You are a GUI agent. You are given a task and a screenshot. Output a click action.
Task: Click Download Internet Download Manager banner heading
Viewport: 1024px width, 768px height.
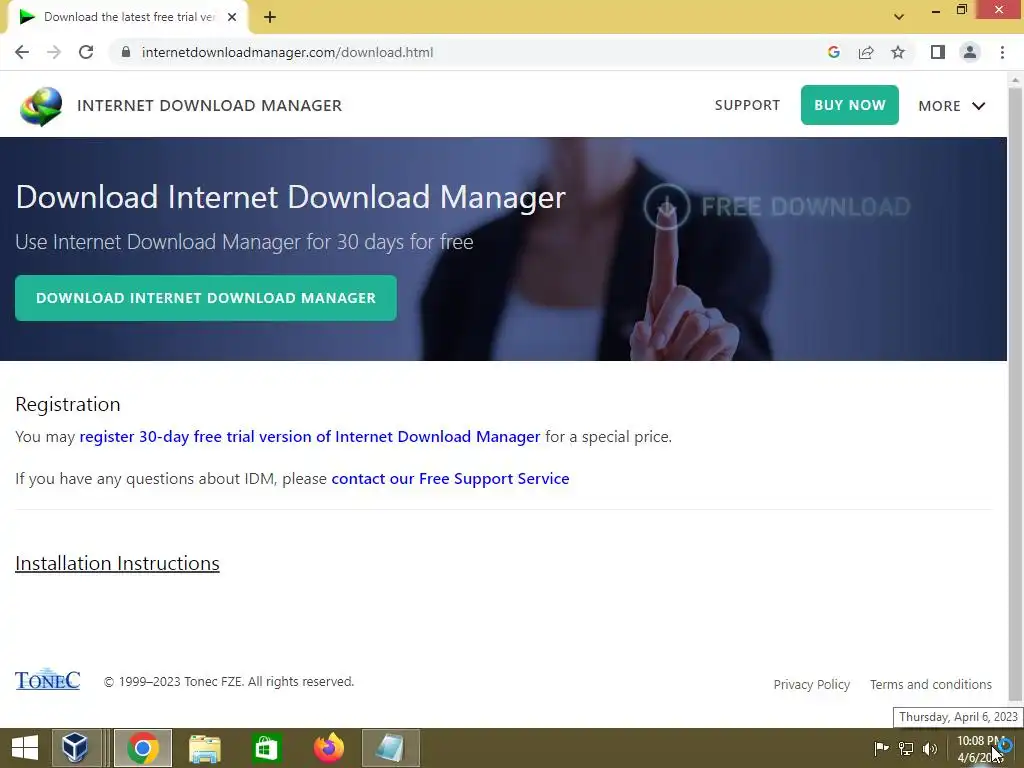coord(291,197)
